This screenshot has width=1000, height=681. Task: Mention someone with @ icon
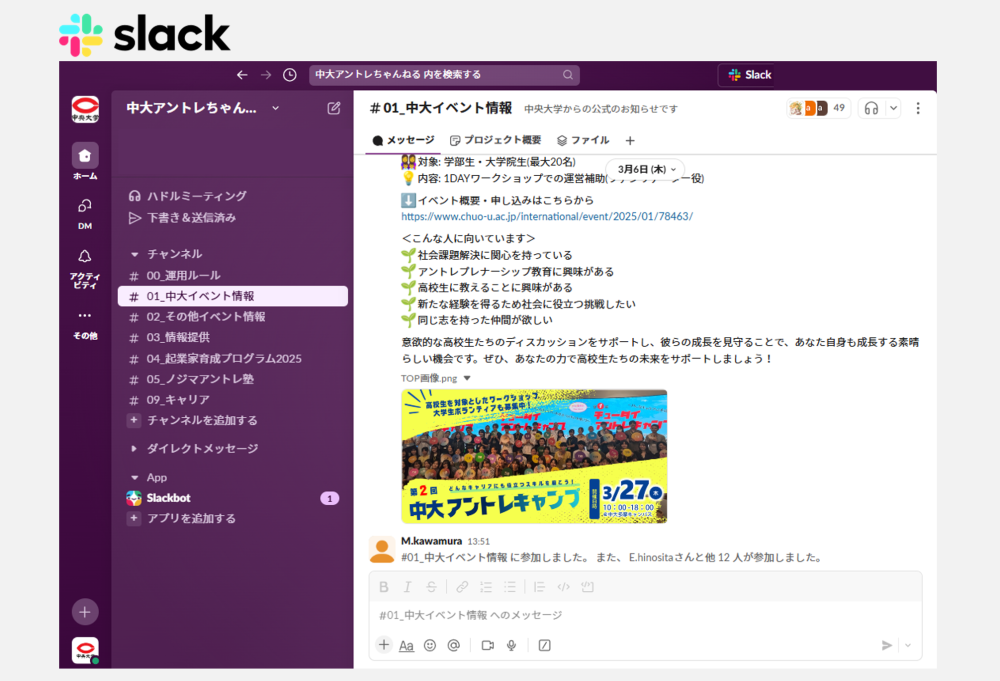pyautogui.click(x=453, y=645)
